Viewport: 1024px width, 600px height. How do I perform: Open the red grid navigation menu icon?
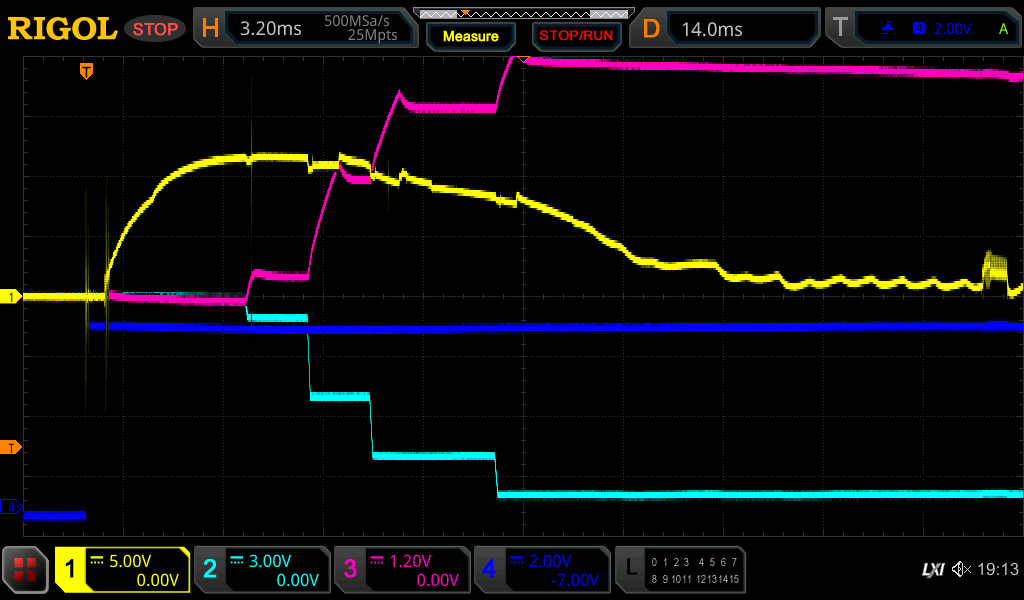(x=26, y=570)
